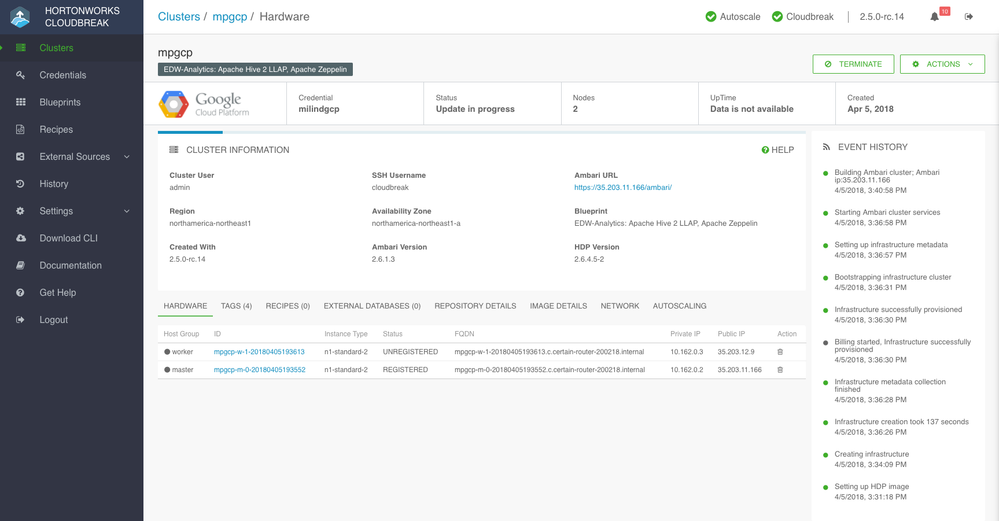
Task: Click the History clock icon
Action: coord(20,183)
